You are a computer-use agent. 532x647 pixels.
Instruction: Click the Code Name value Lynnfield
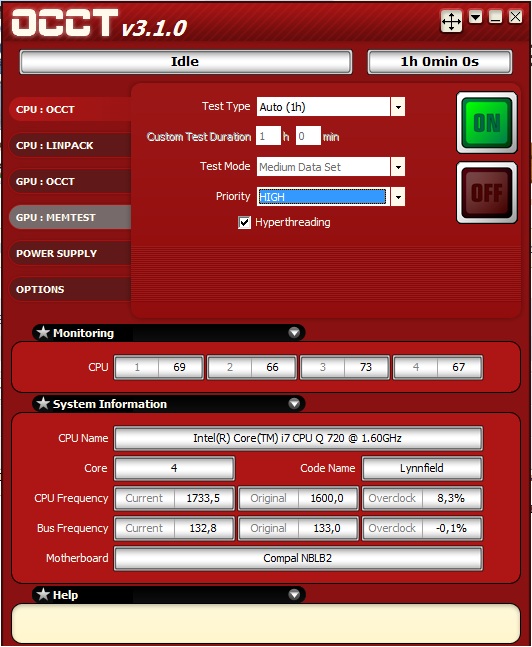pyautogui.click(x=422, y=468)
